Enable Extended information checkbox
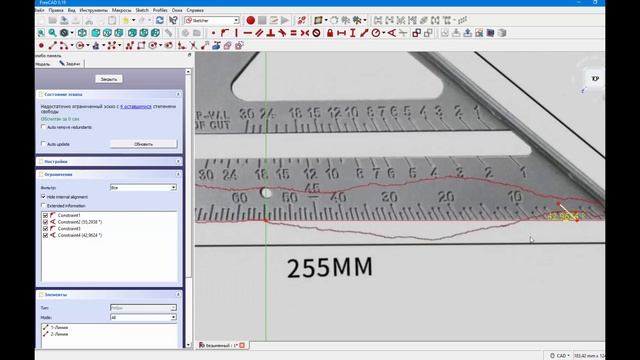The image size is (640, 360). click(x=44, y=206)
